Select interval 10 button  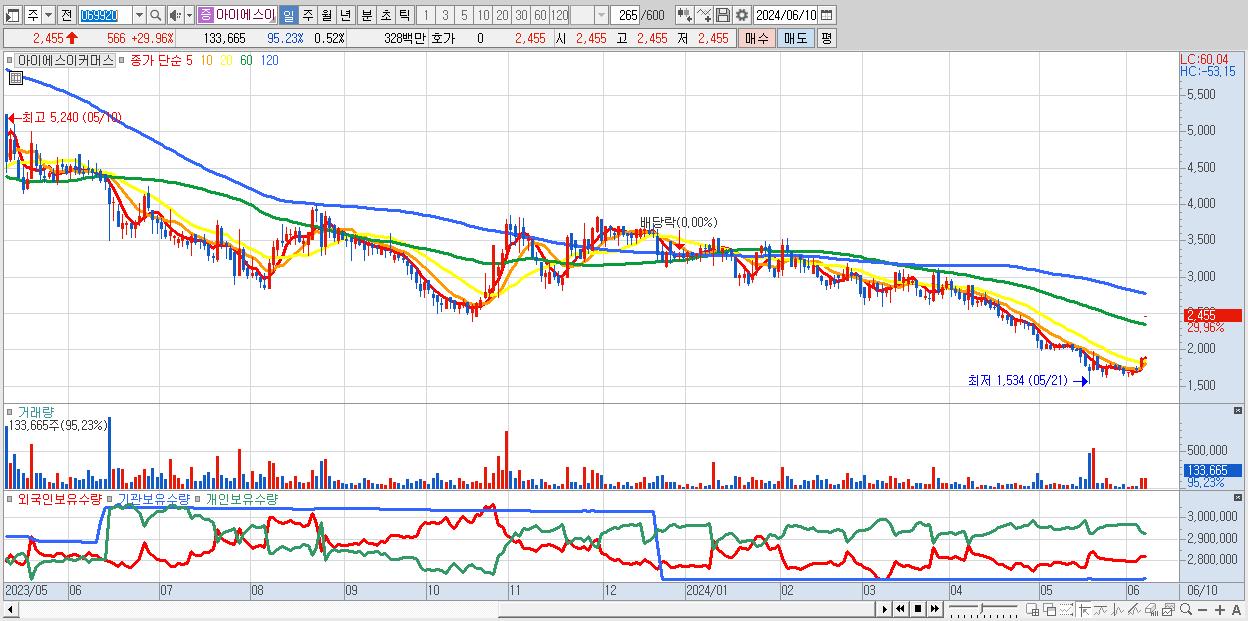[483, 15]
